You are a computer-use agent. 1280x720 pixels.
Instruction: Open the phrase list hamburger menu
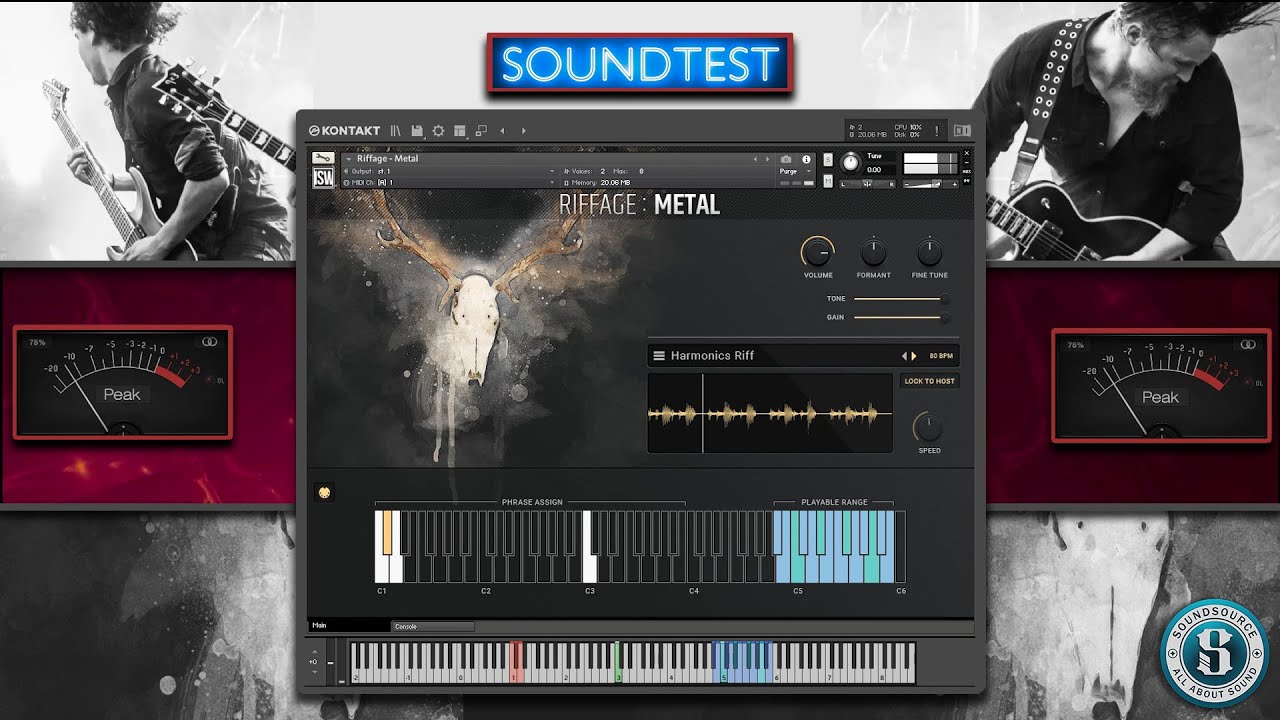(x=659, y=355)
